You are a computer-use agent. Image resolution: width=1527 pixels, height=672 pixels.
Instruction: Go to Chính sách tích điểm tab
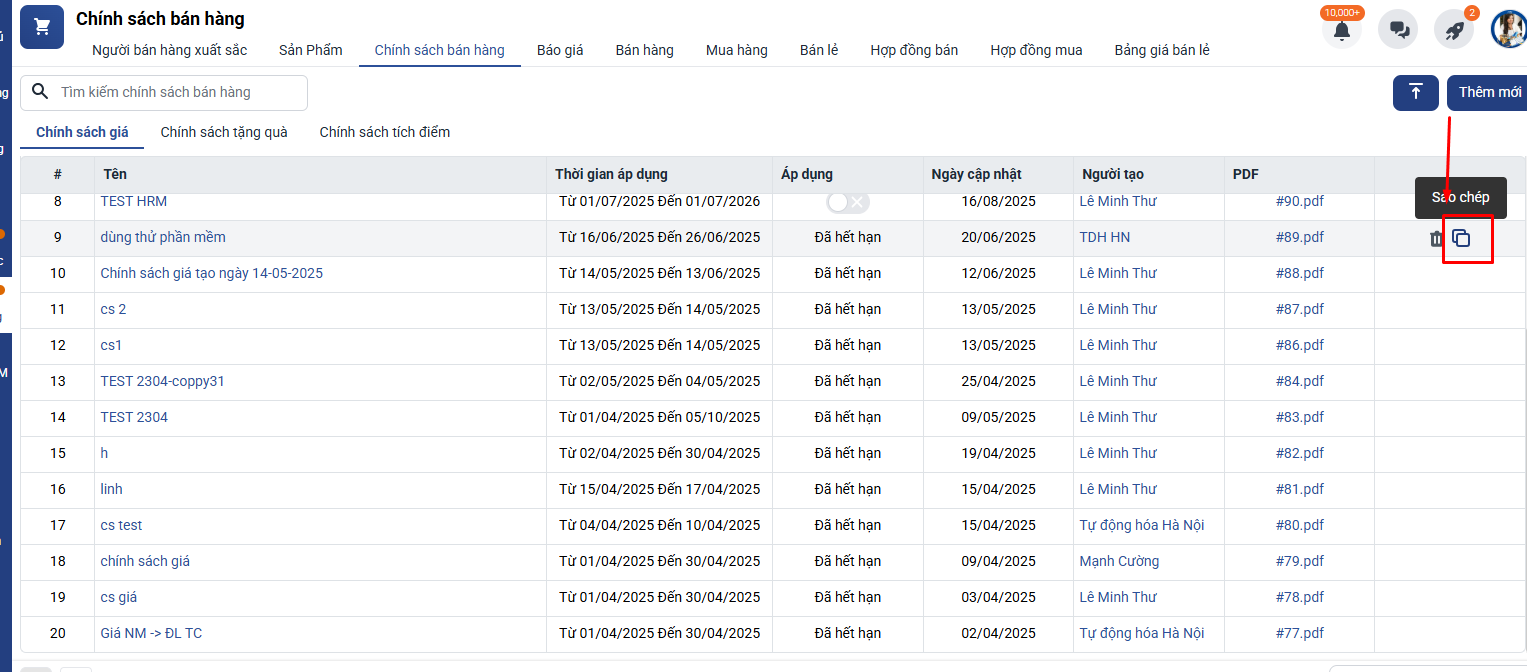click(x=384, y=132)
